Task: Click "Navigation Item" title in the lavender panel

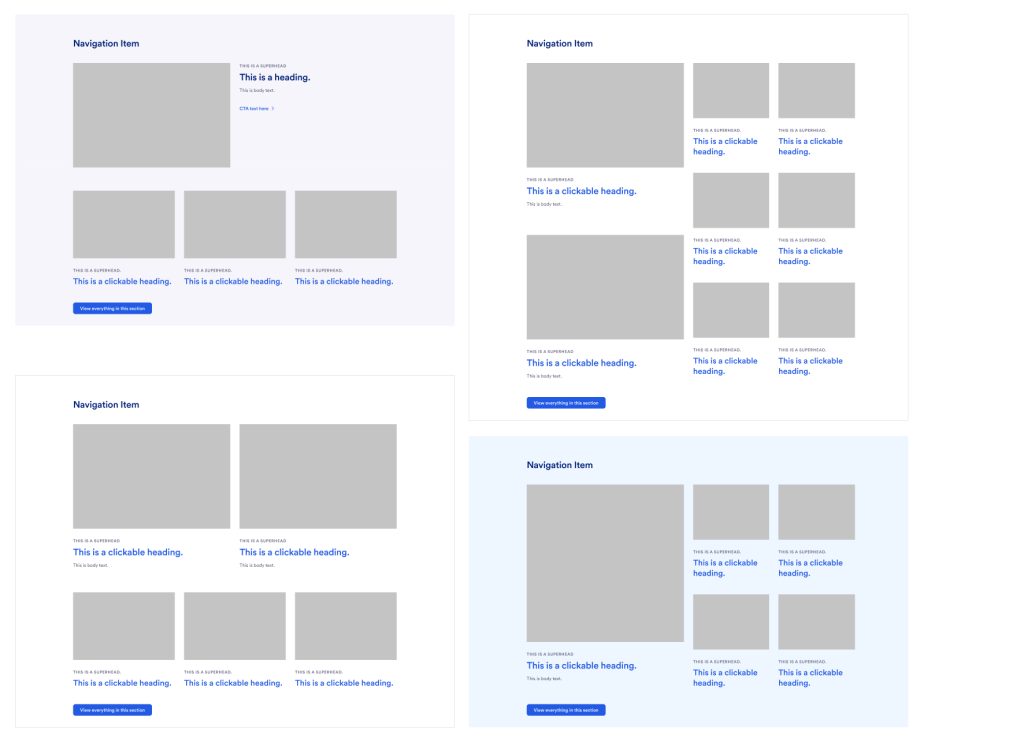Action: click(106, 44)
